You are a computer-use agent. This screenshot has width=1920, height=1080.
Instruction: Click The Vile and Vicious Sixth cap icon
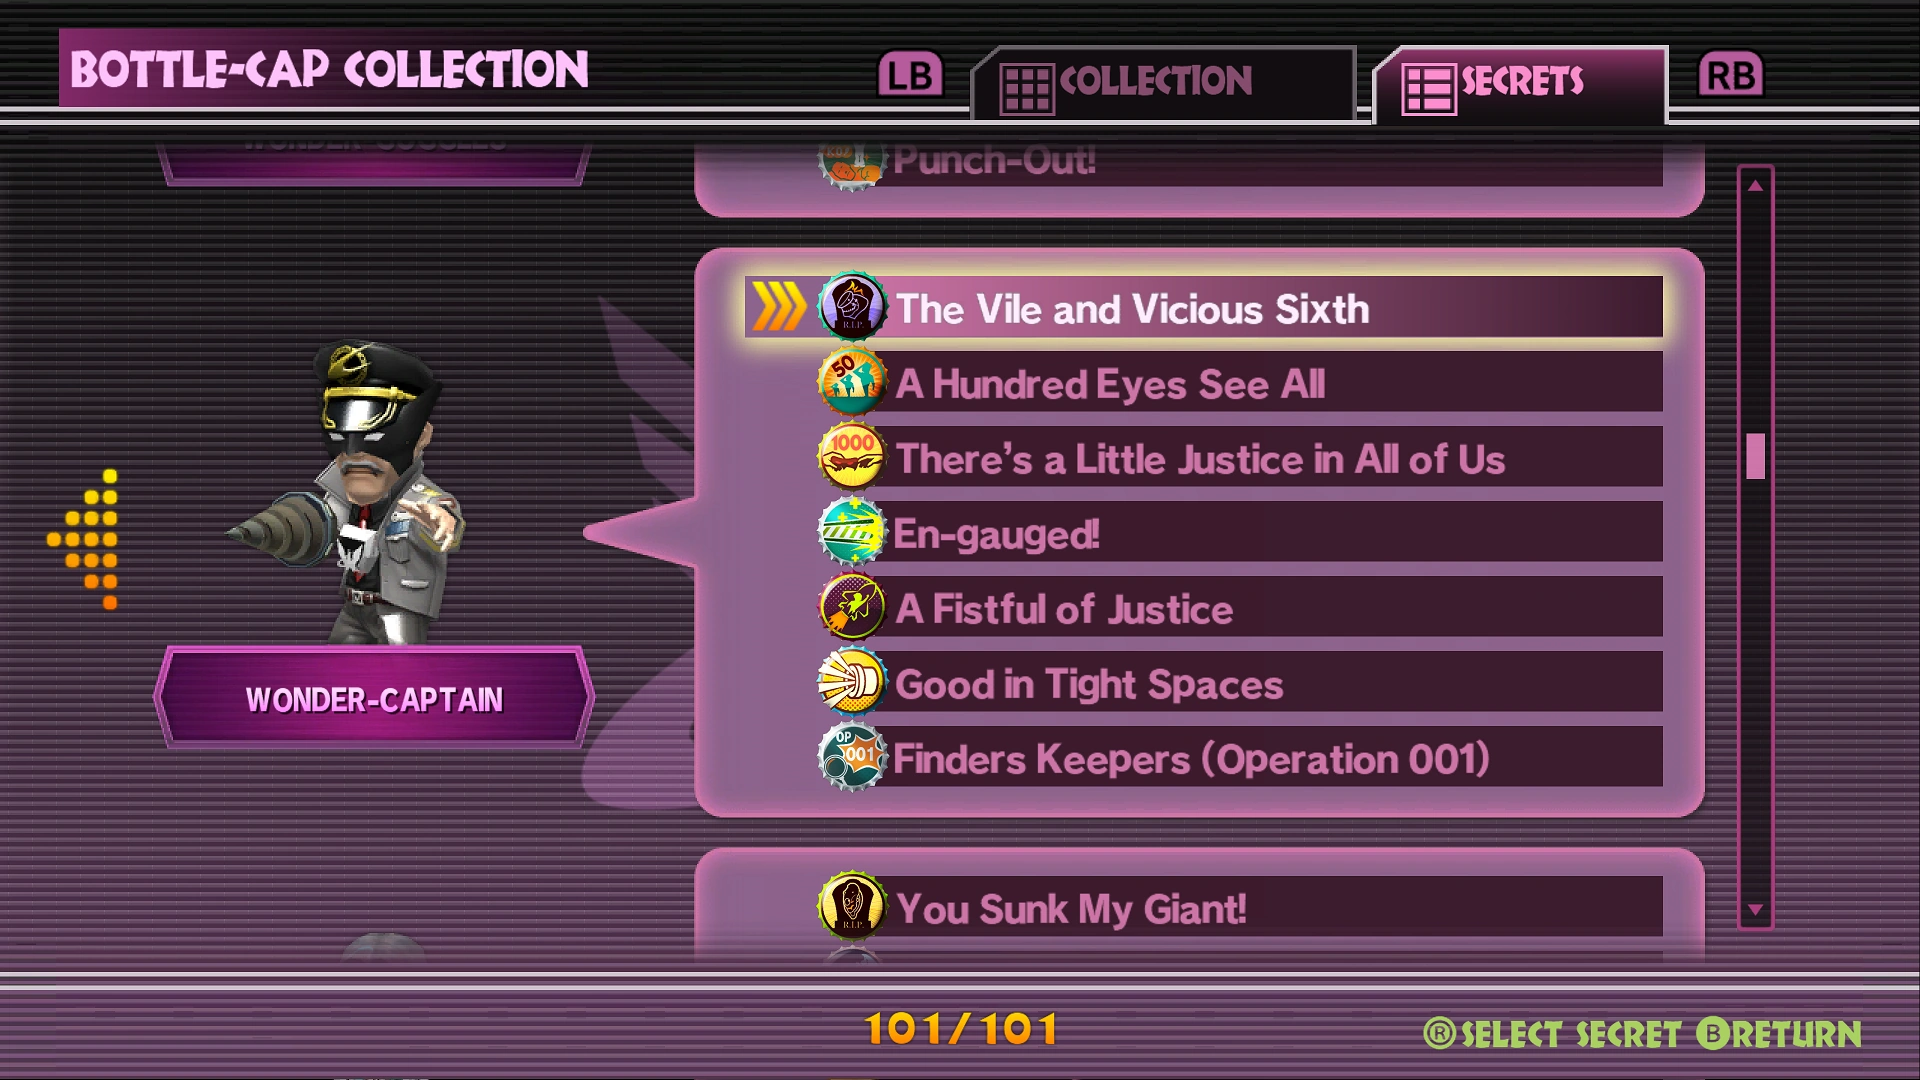coord(852,307)
